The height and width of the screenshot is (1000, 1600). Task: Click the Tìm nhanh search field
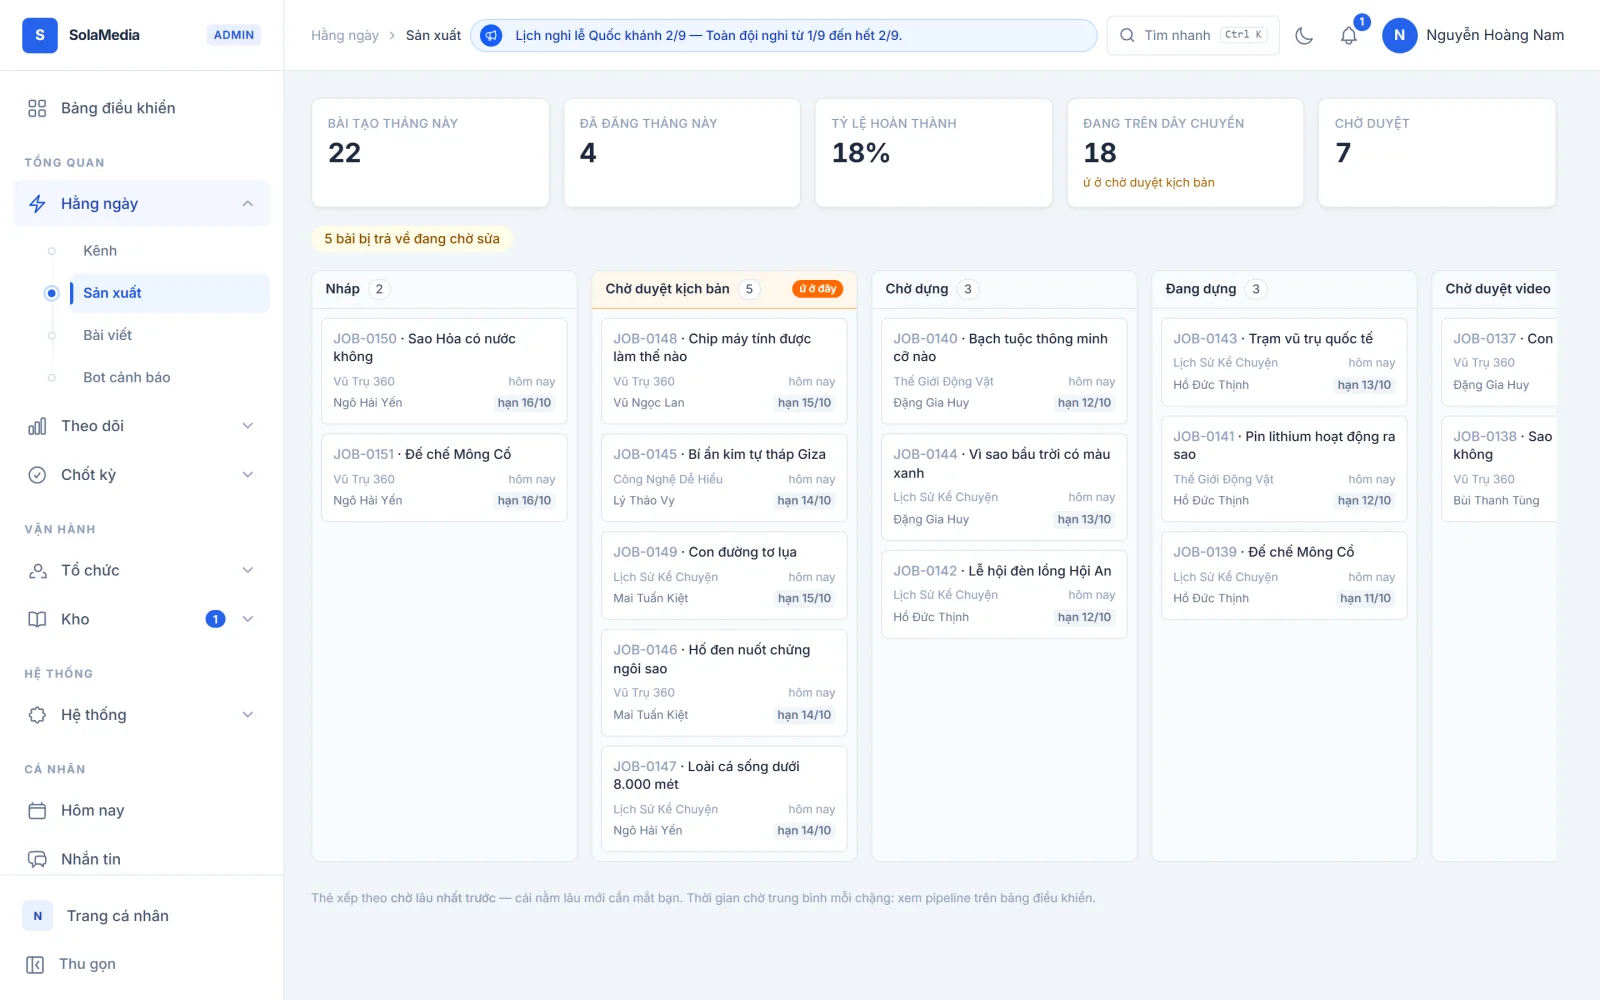[1193, 35]
